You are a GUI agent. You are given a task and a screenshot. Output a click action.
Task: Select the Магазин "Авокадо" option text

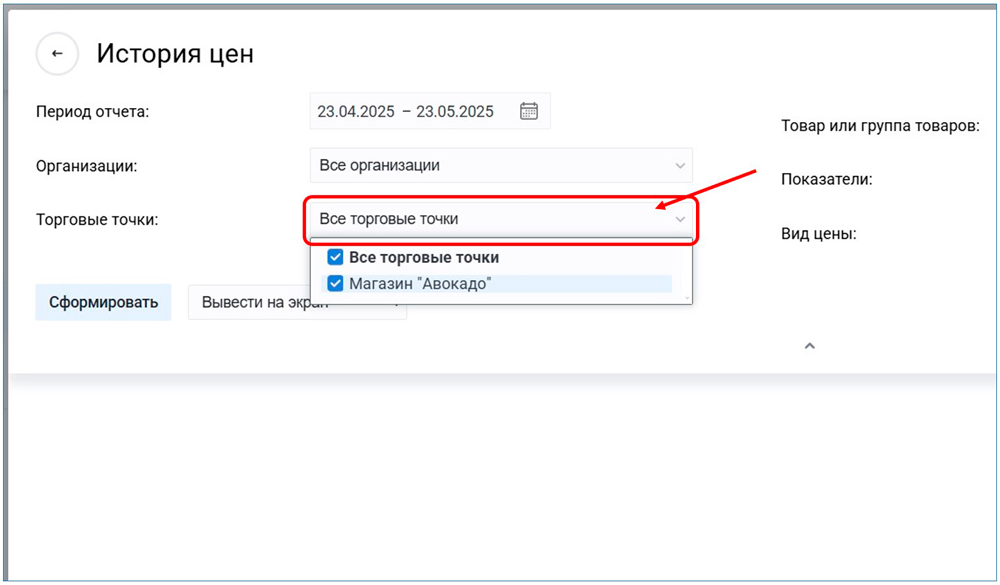pos(420,284)
